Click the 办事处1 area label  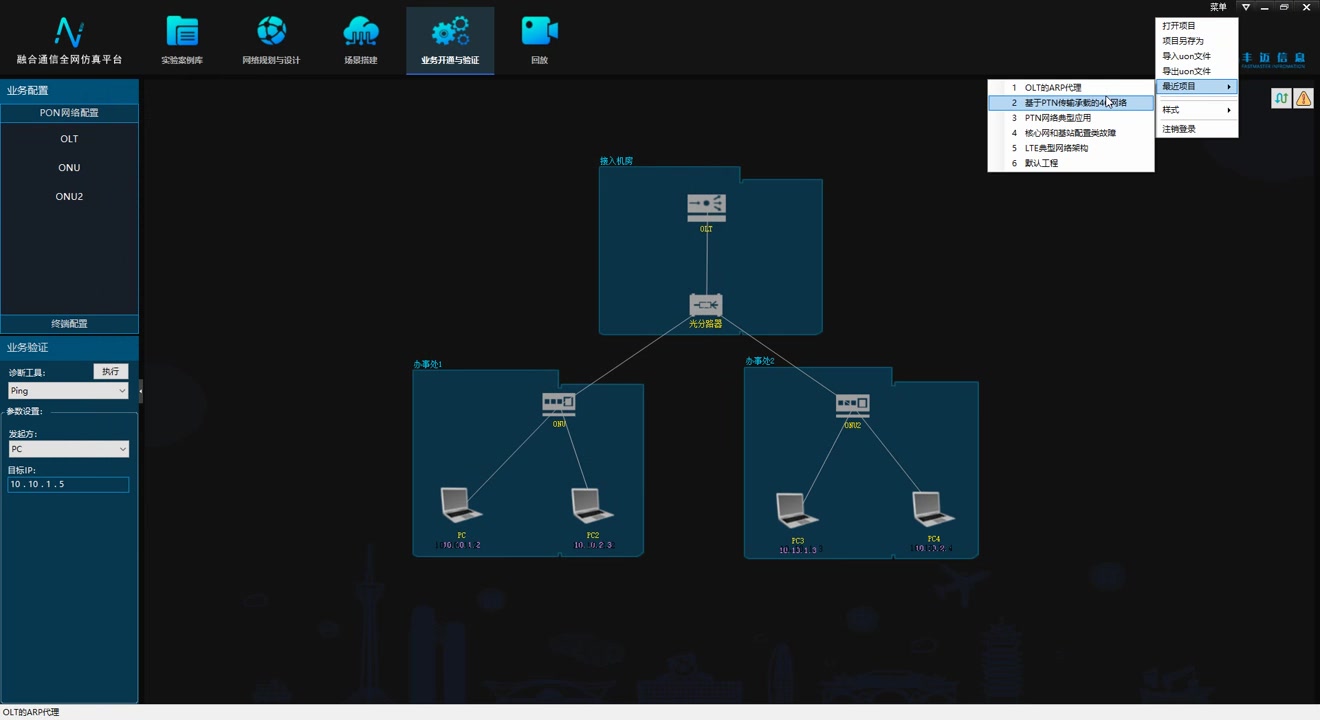click(428, 365)
